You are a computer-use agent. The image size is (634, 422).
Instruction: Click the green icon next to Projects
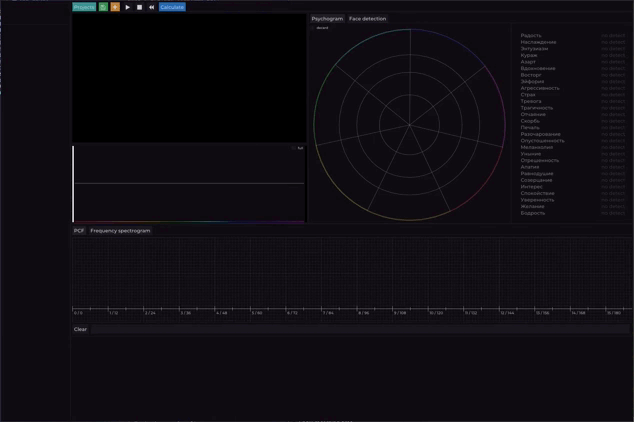click(103, 7)
